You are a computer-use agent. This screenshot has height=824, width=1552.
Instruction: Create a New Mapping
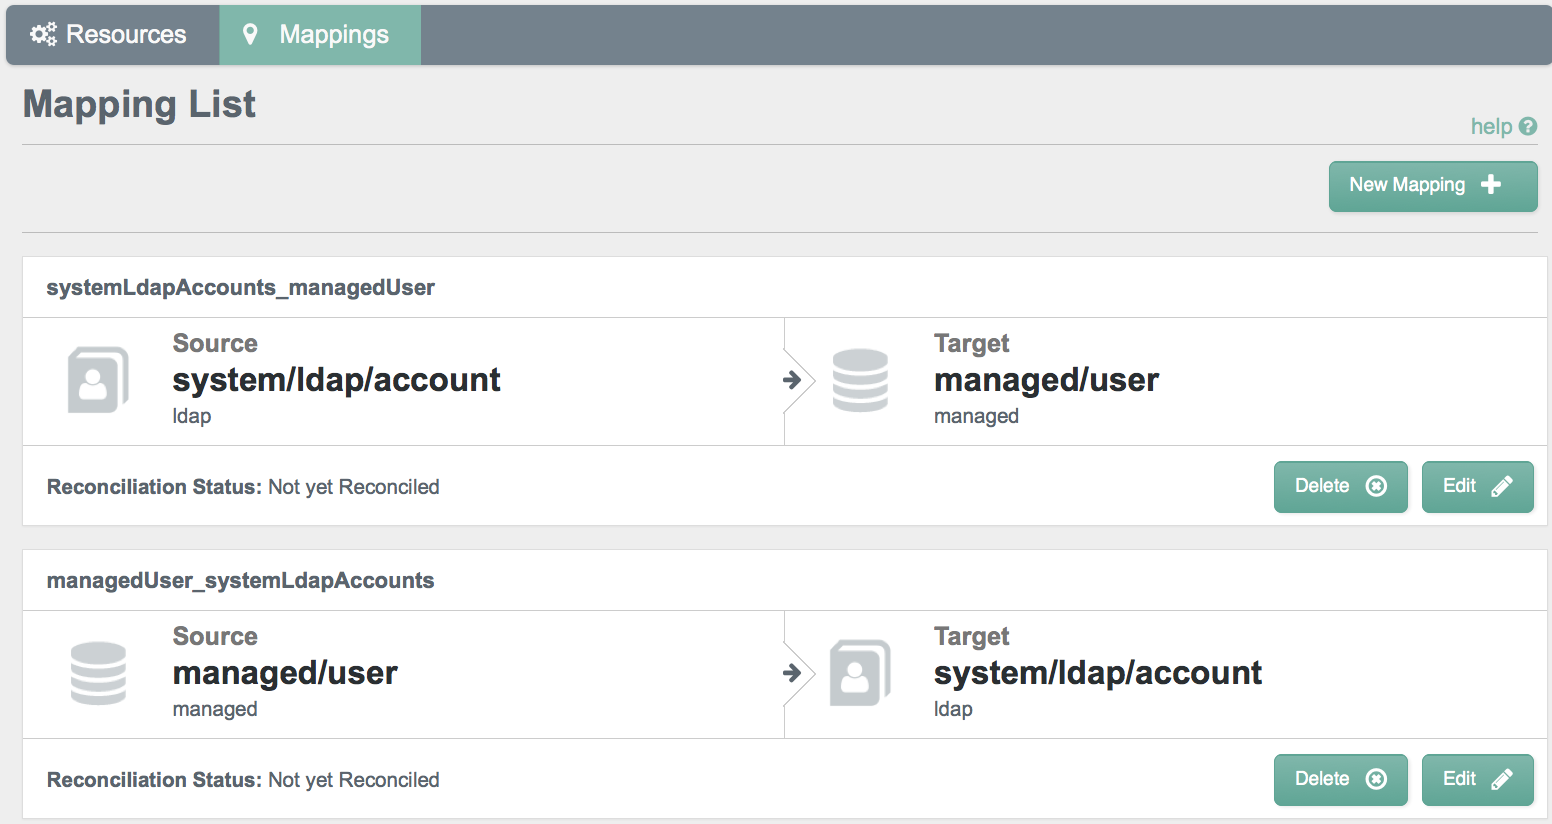pyautogui.click(x=1433, y=186)
